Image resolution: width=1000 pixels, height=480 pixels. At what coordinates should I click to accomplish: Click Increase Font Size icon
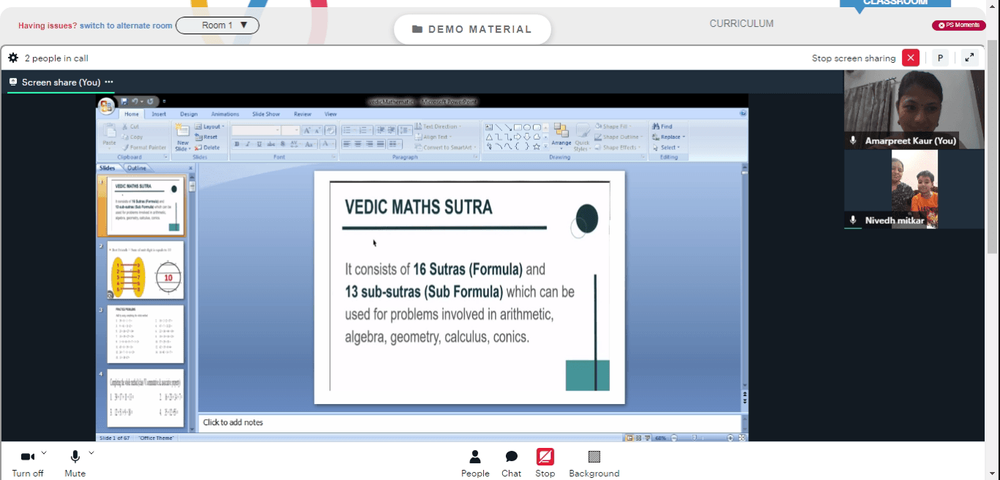[x=306, y=130]
